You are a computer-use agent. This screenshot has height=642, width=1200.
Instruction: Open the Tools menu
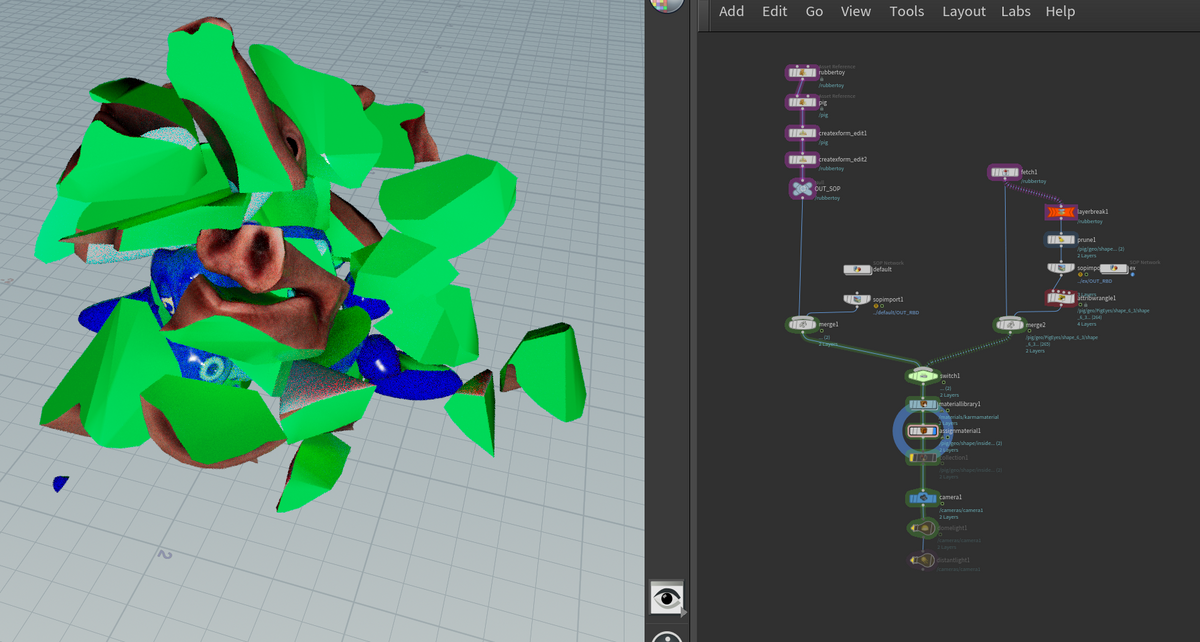(x=907, y=11)
